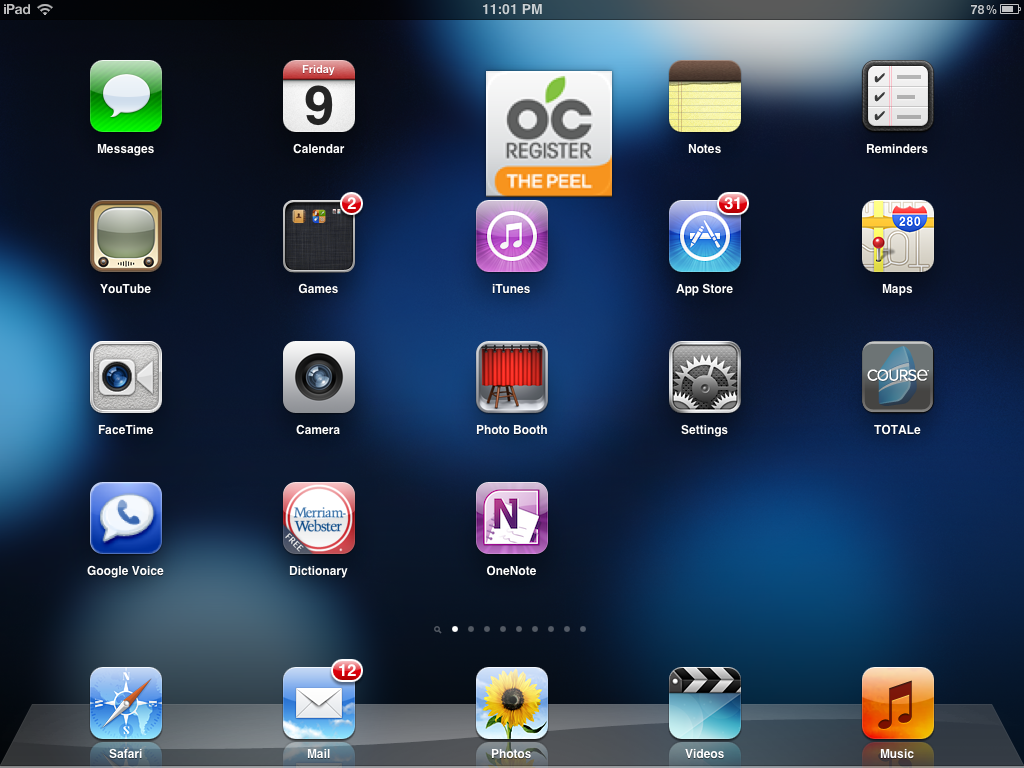1024x768 pixels.
Task: Launch Google Voice
Action: [125, 518]
